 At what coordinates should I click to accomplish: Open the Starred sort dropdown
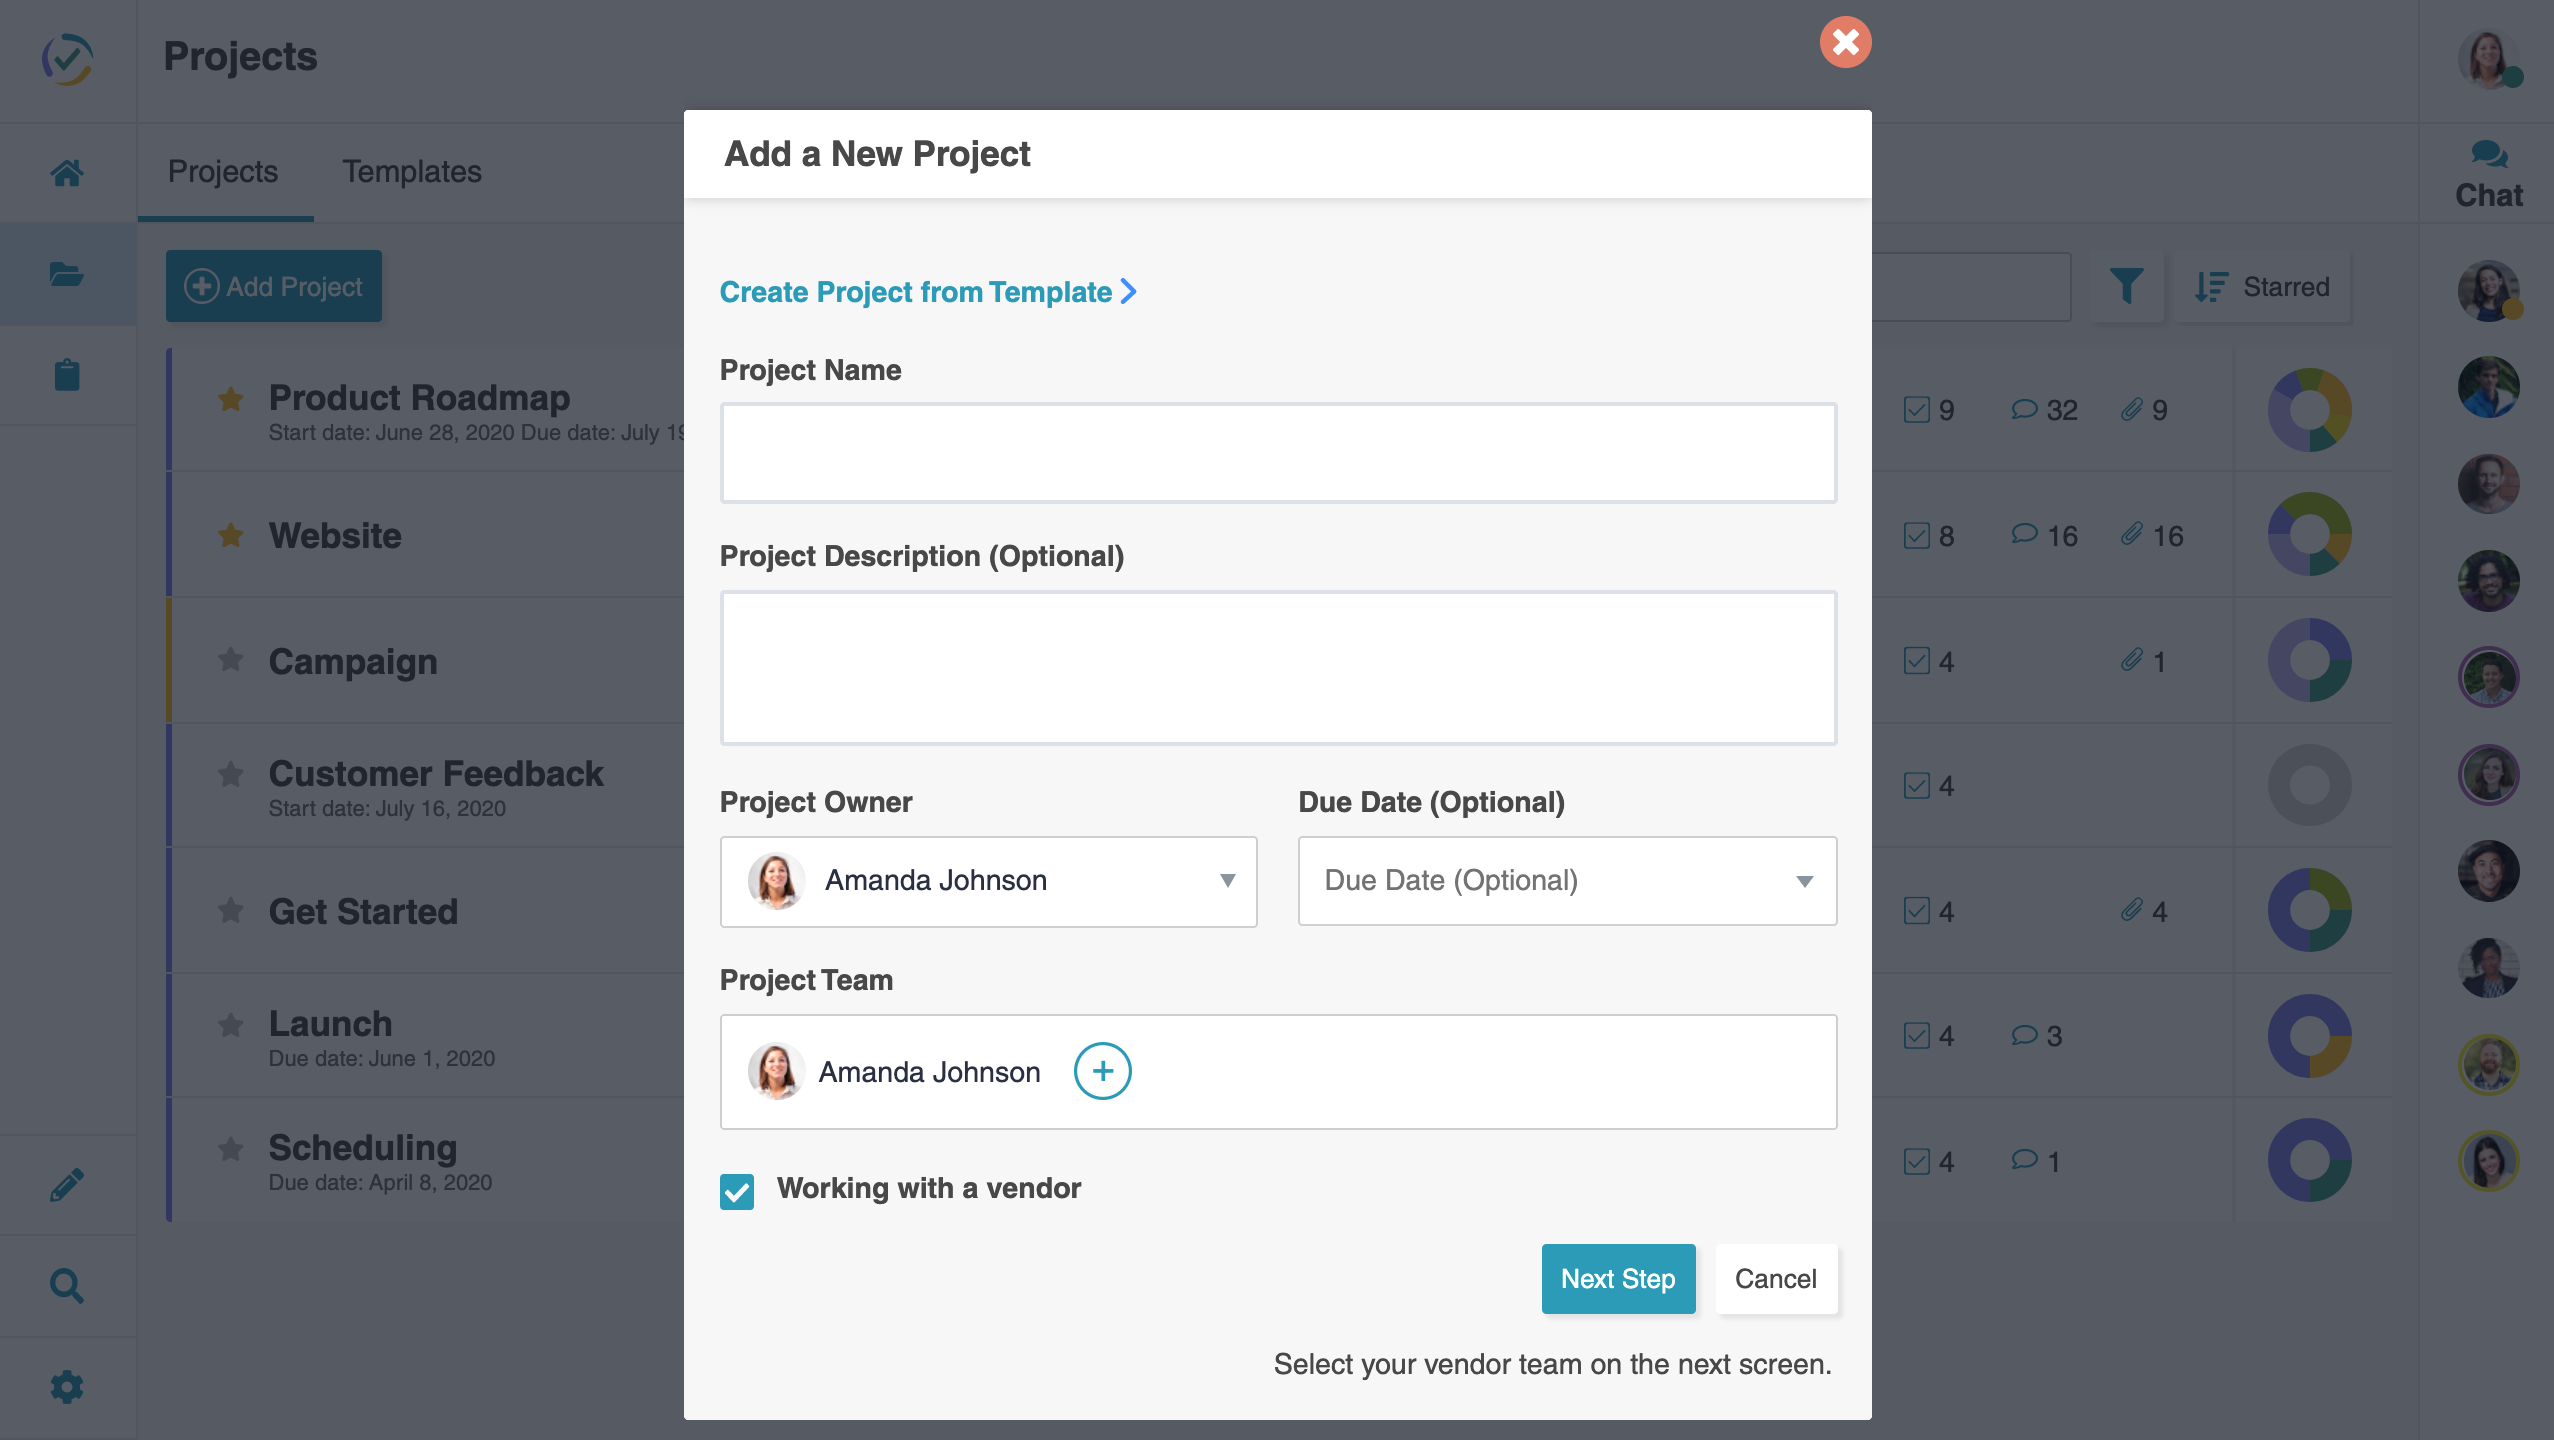(x=2262, y=287)
